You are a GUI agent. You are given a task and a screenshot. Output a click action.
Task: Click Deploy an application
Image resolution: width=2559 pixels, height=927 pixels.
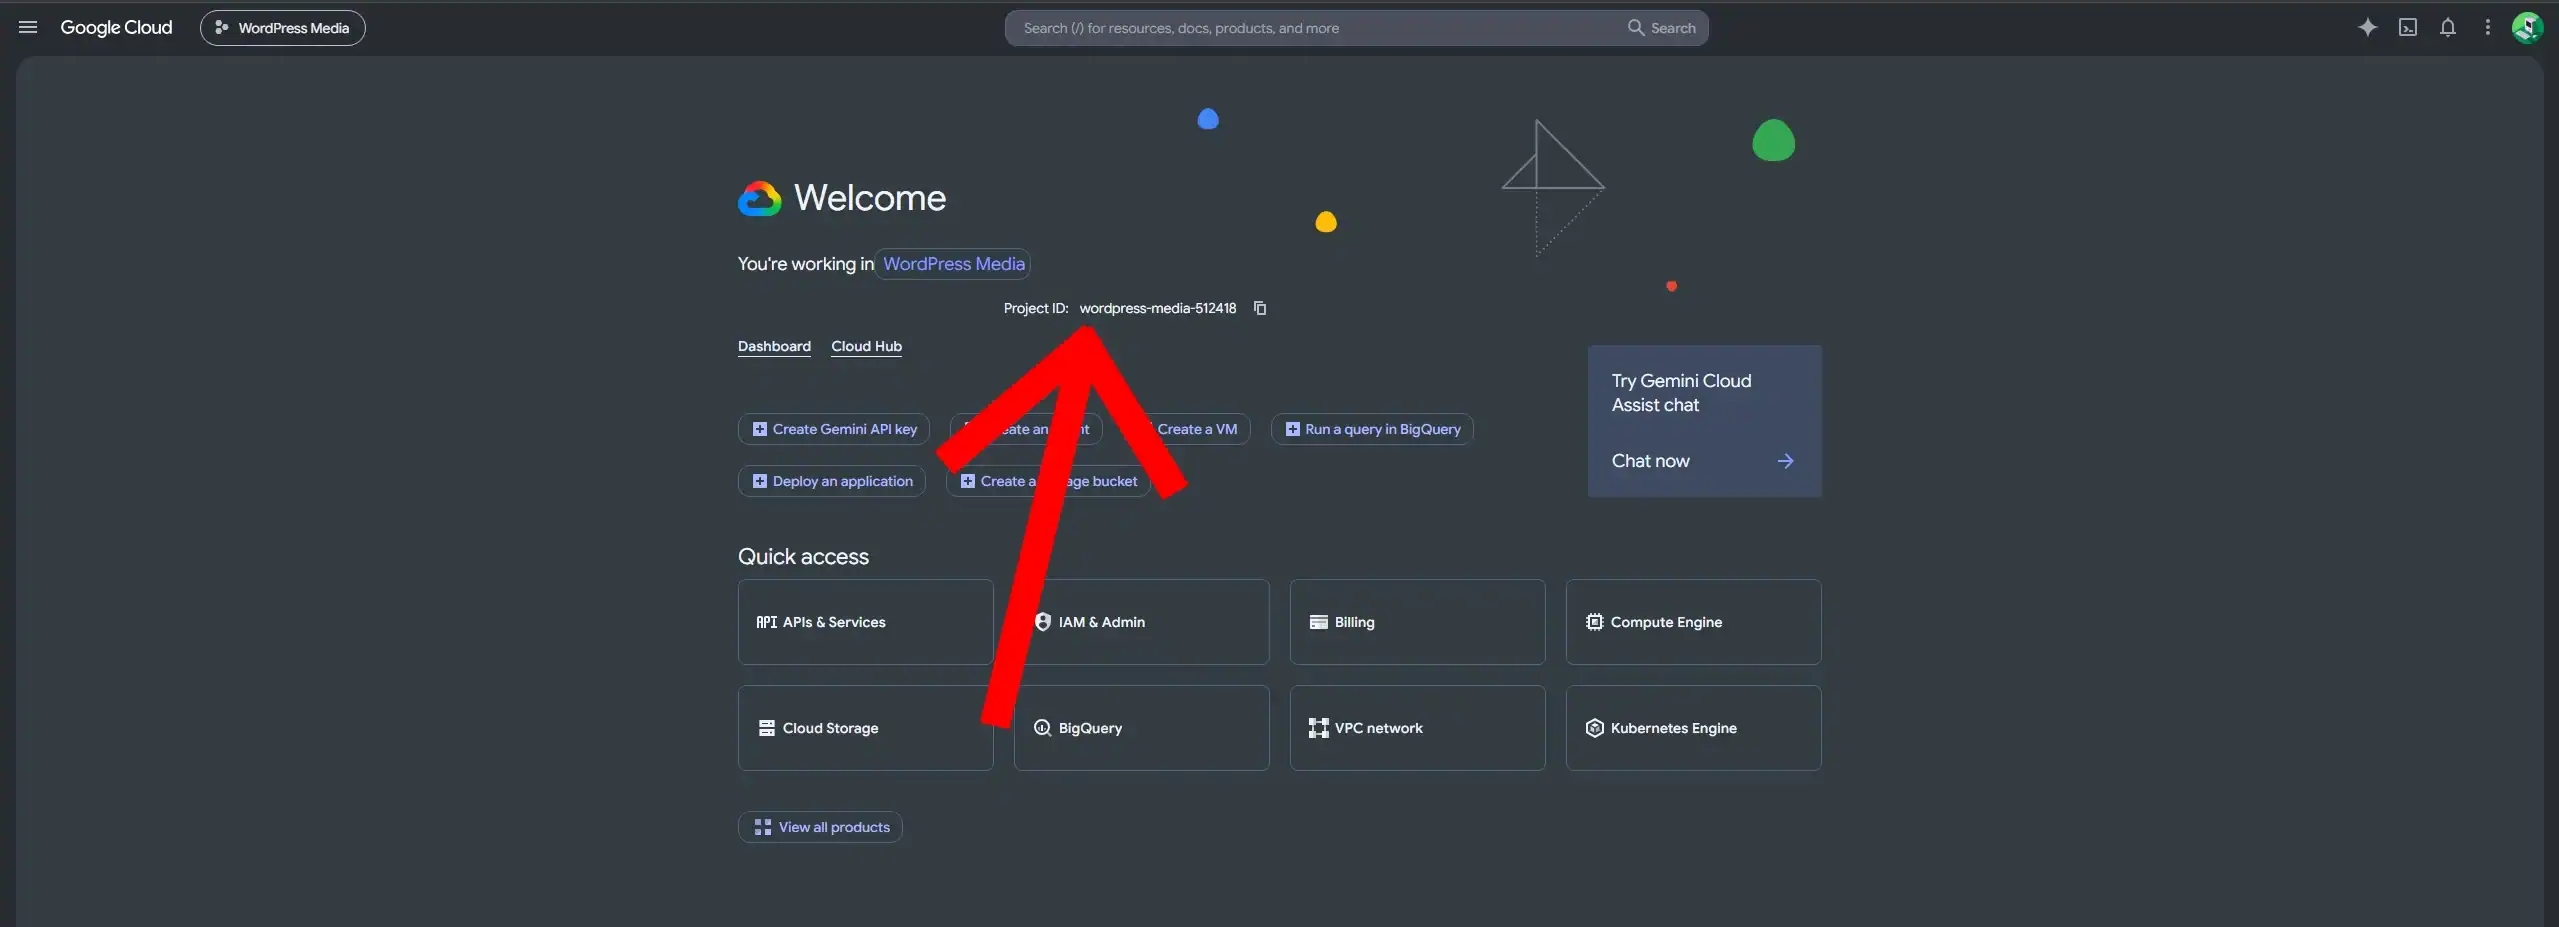click(x=832, y=481)
